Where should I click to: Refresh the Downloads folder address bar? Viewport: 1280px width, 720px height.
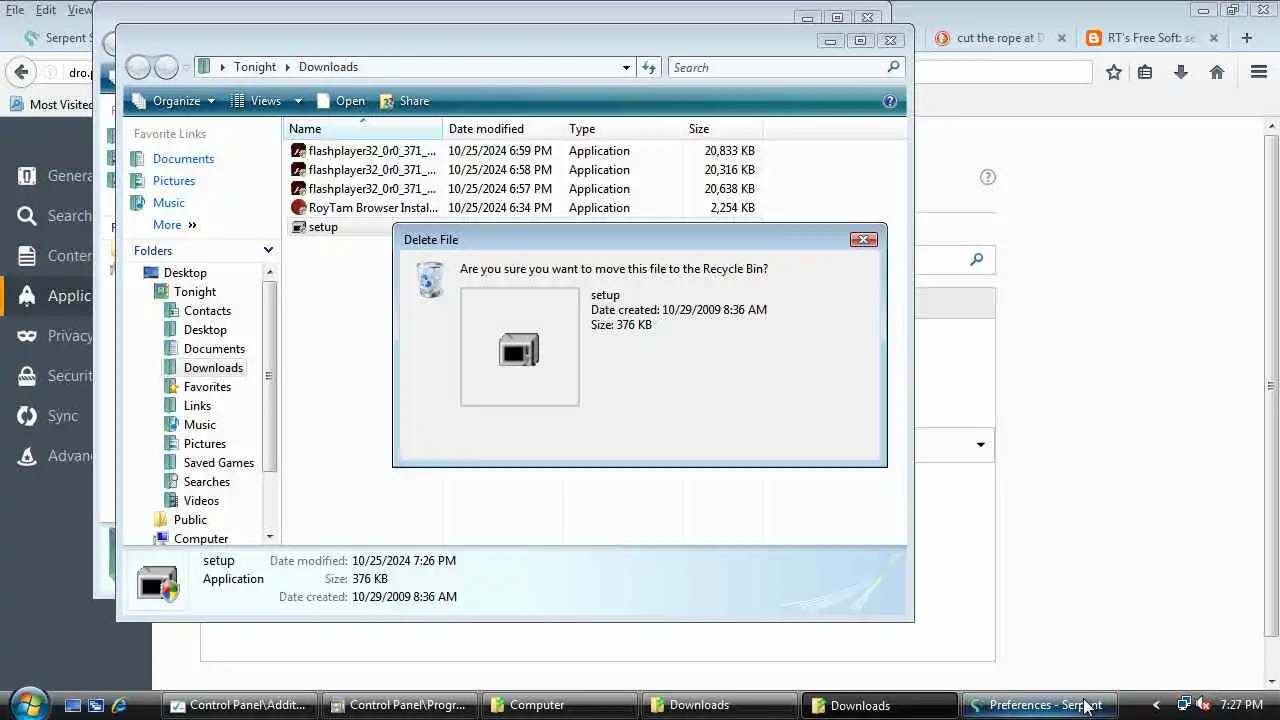[649, 67]
